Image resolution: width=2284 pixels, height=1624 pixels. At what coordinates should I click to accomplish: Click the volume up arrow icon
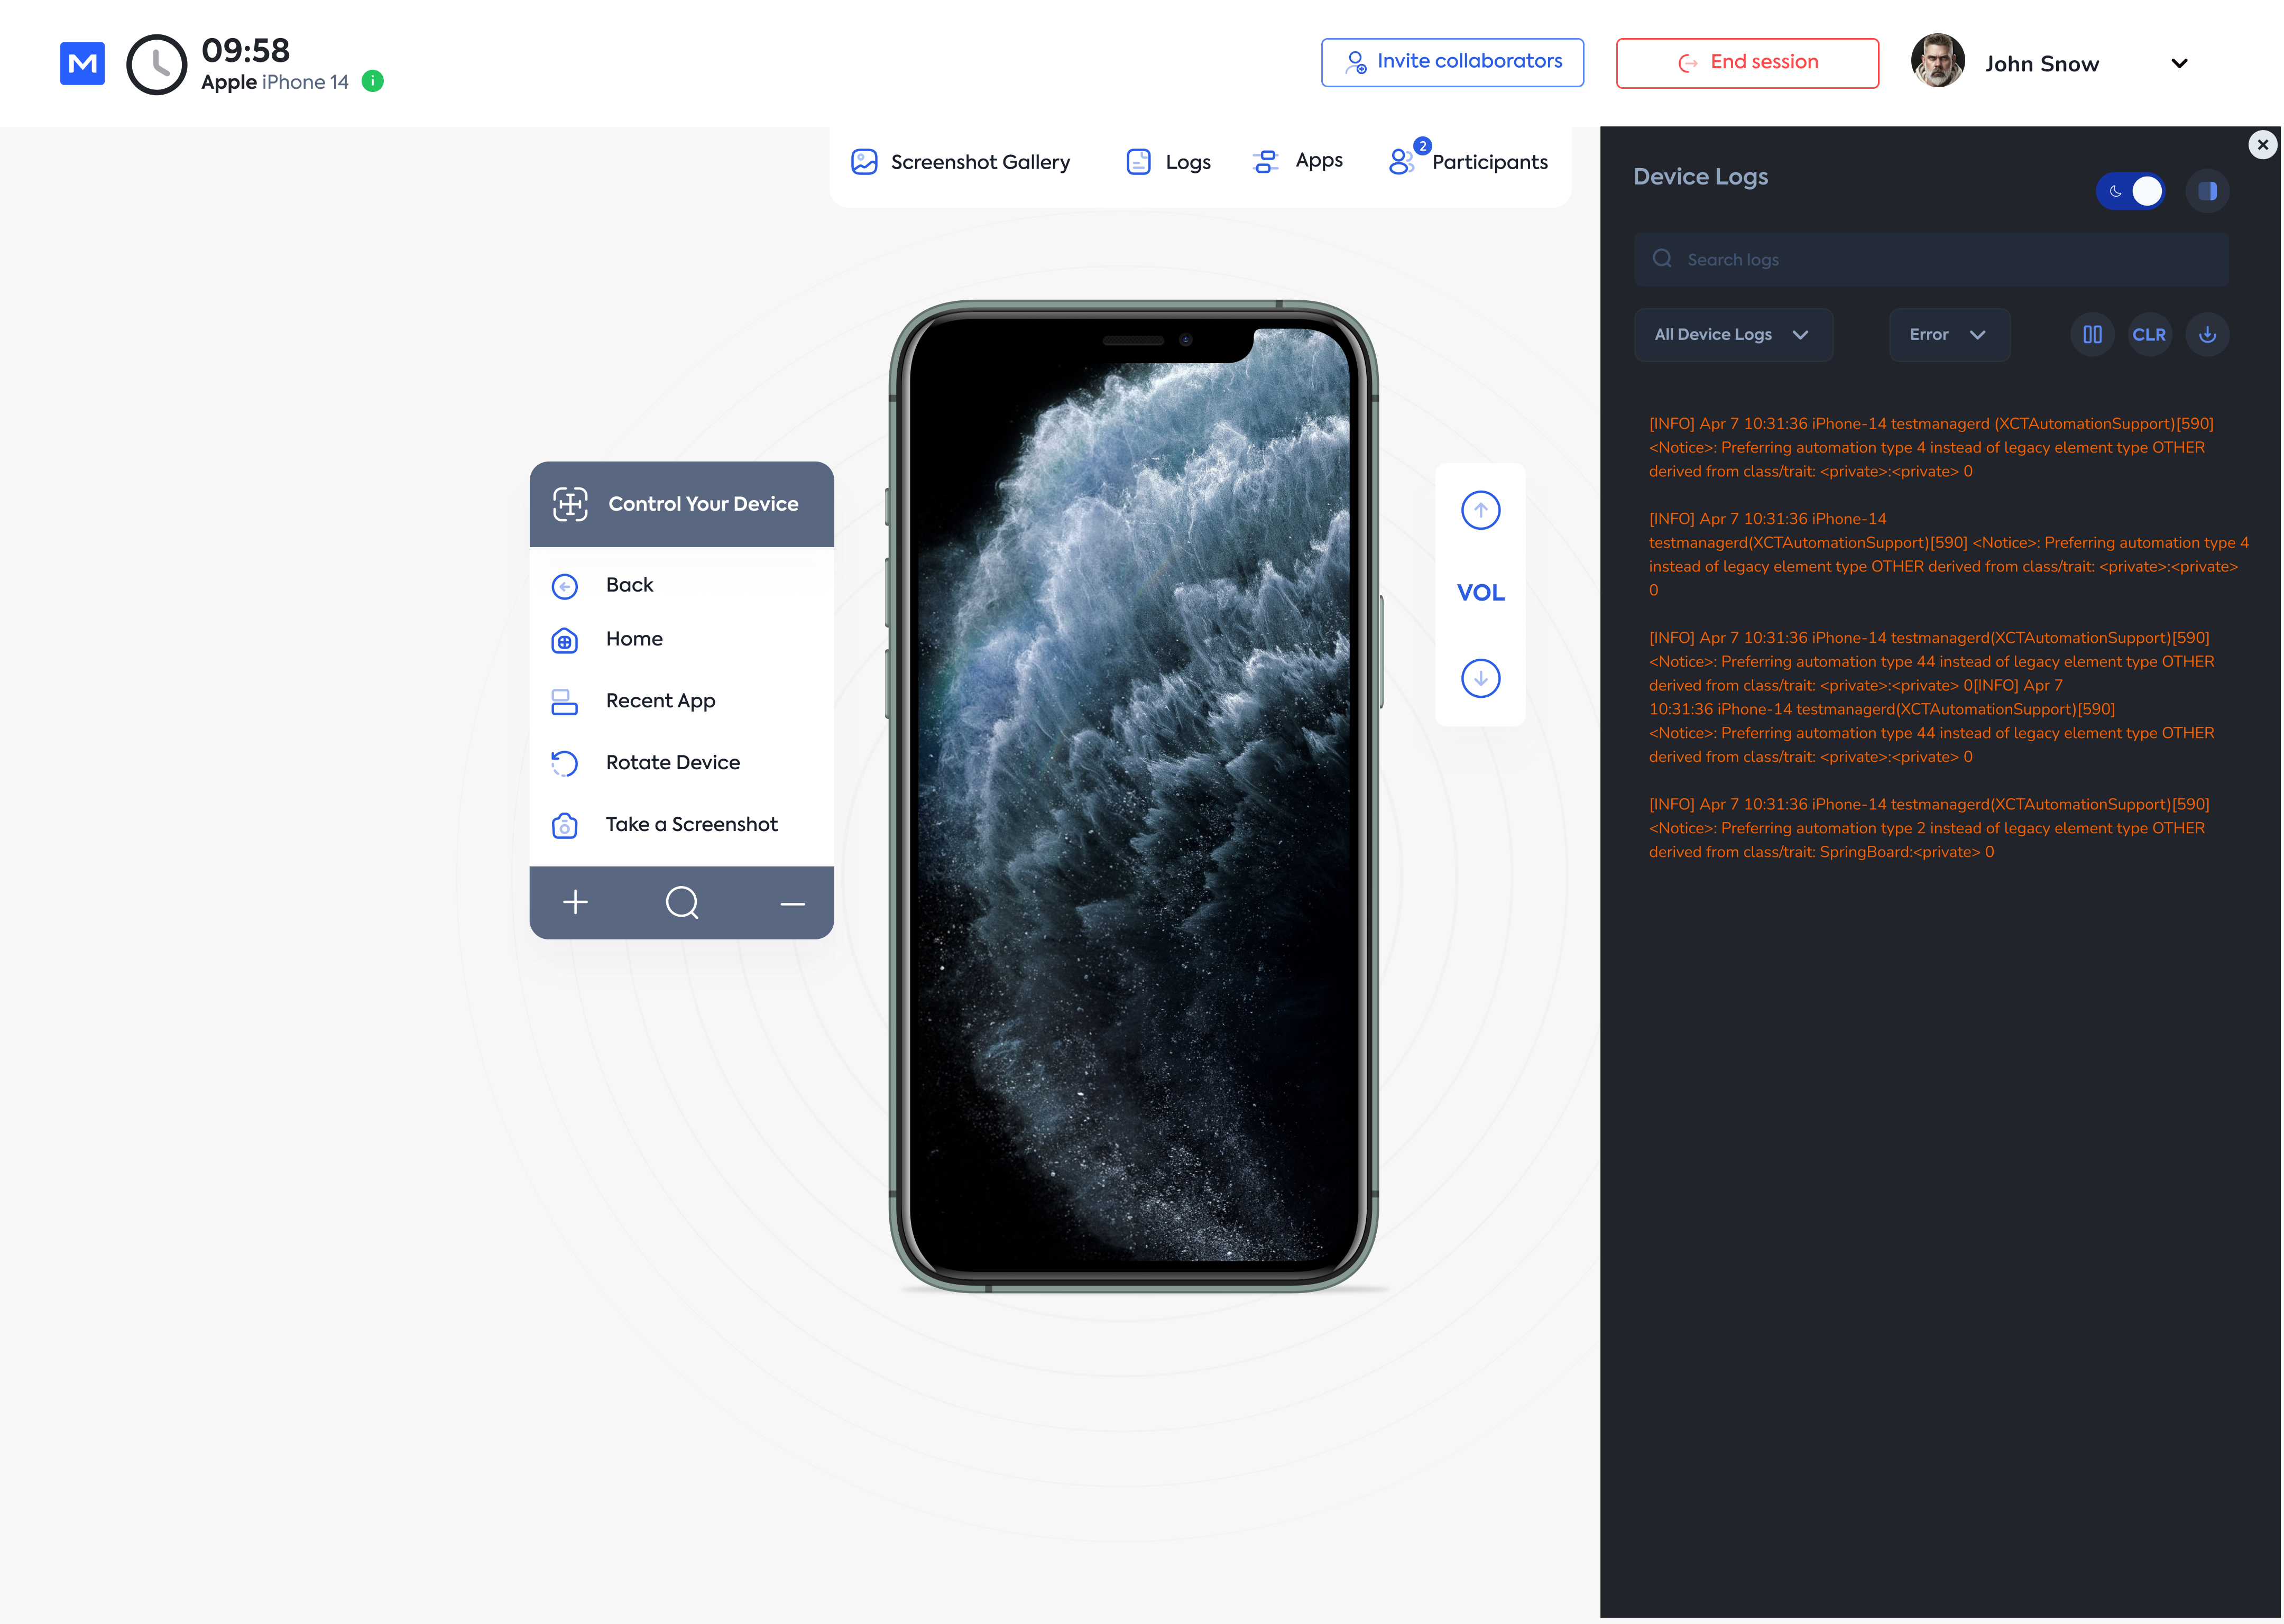[1480, 510]
